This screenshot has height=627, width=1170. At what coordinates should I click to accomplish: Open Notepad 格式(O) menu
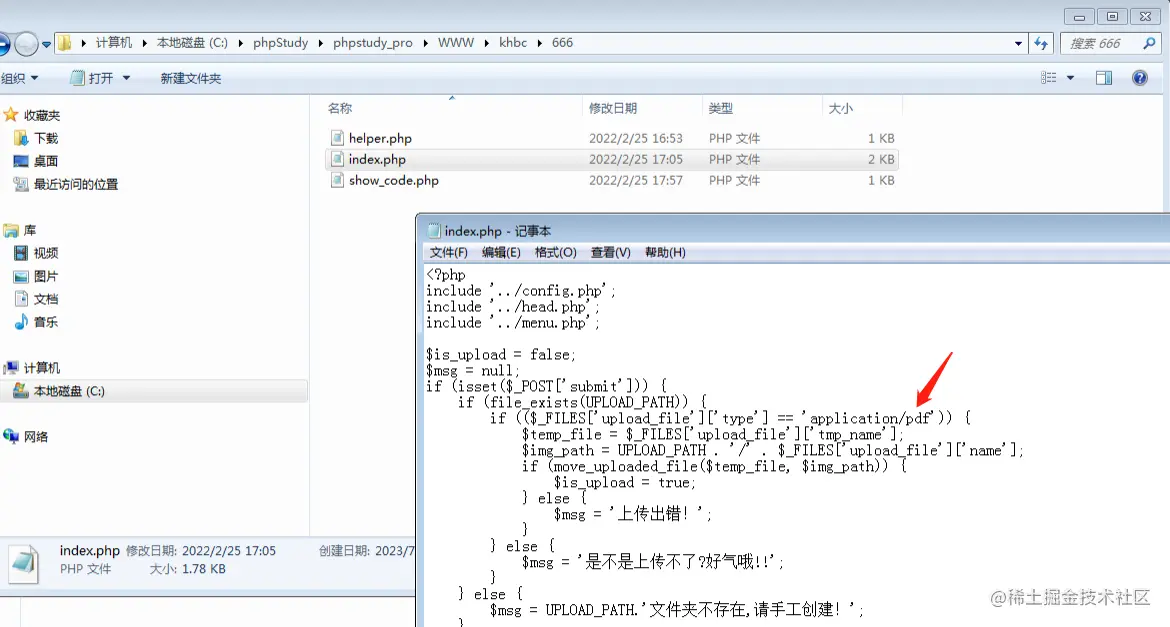pyautogui.click(x=555, y=252)
